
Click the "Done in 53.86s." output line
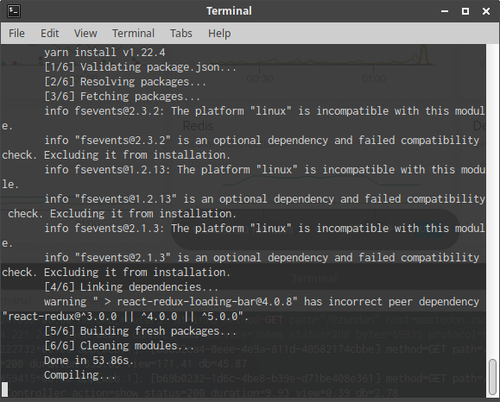[x=89, y=360]
